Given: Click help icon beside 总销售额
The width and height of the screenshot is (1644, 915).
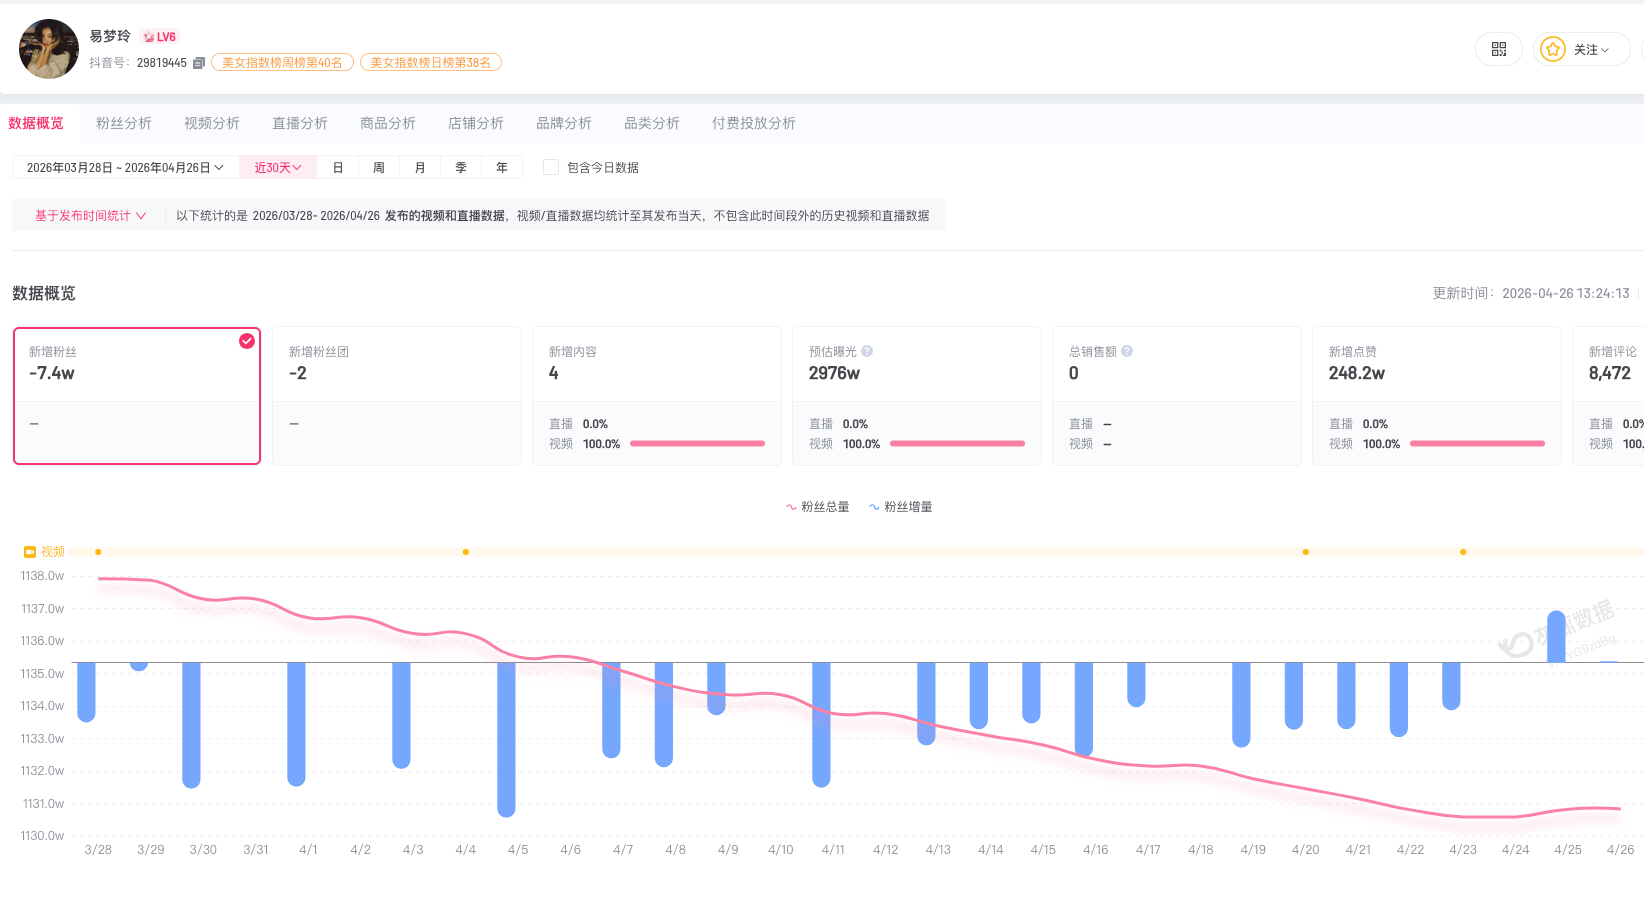Looking at the screenshot, I should [1127, 351].
